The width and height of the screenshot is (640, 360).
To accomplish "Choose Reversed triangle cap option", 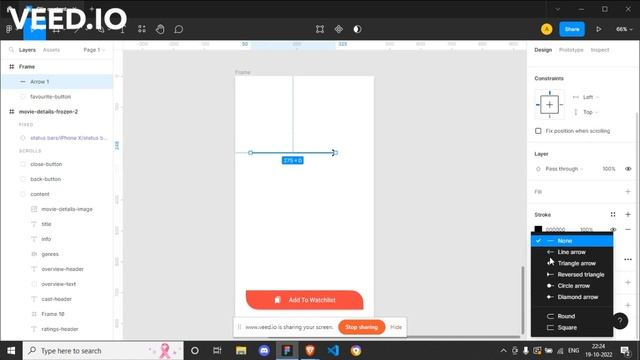I will pos(572,275).
